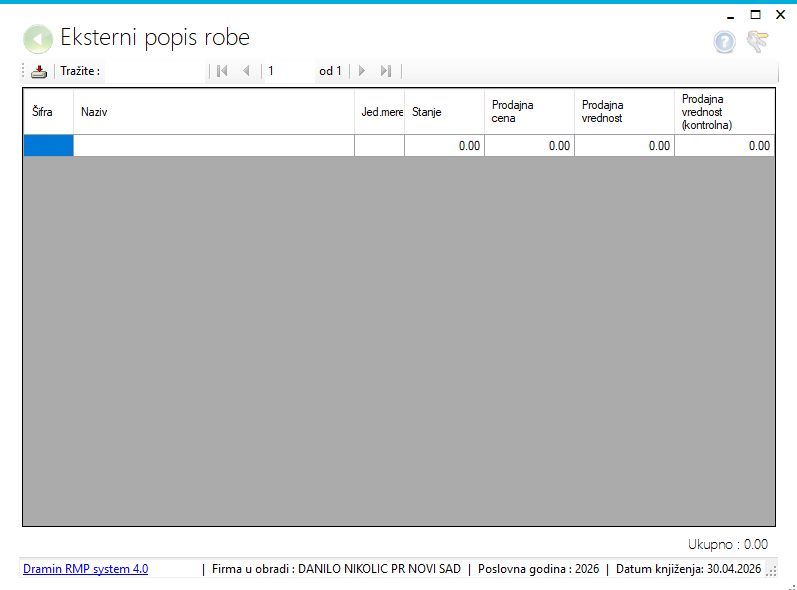The width and height of the screenshot is (797, 590).
Task: Sort by Šifra column header
Action: (x=48, y=112)
